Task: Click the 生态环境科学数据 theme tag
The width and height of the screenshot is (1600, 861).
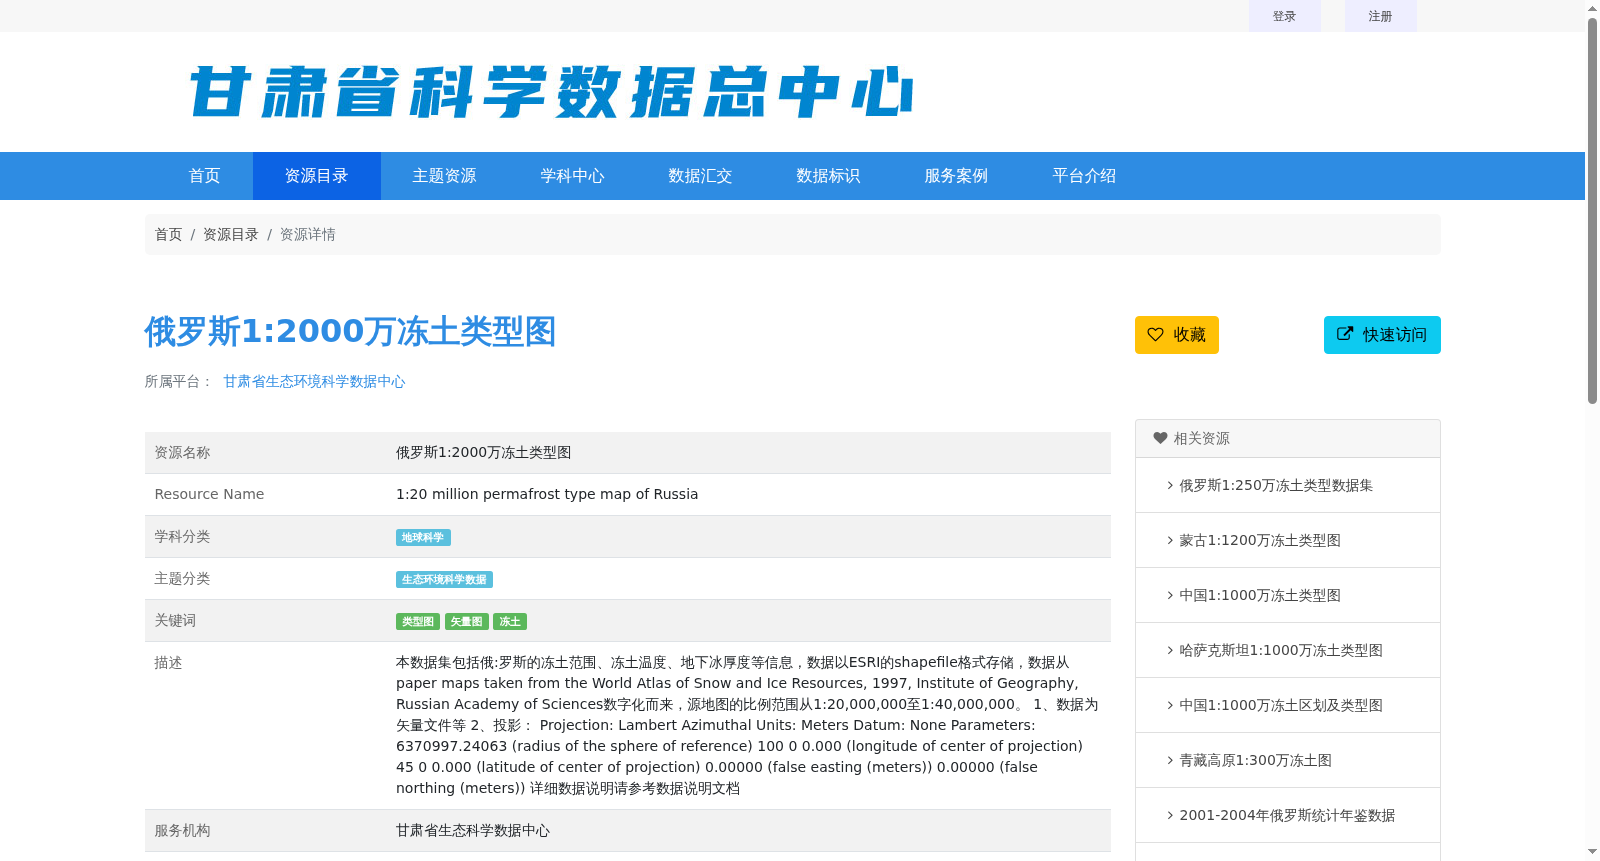Action: (x=444, y=580)
